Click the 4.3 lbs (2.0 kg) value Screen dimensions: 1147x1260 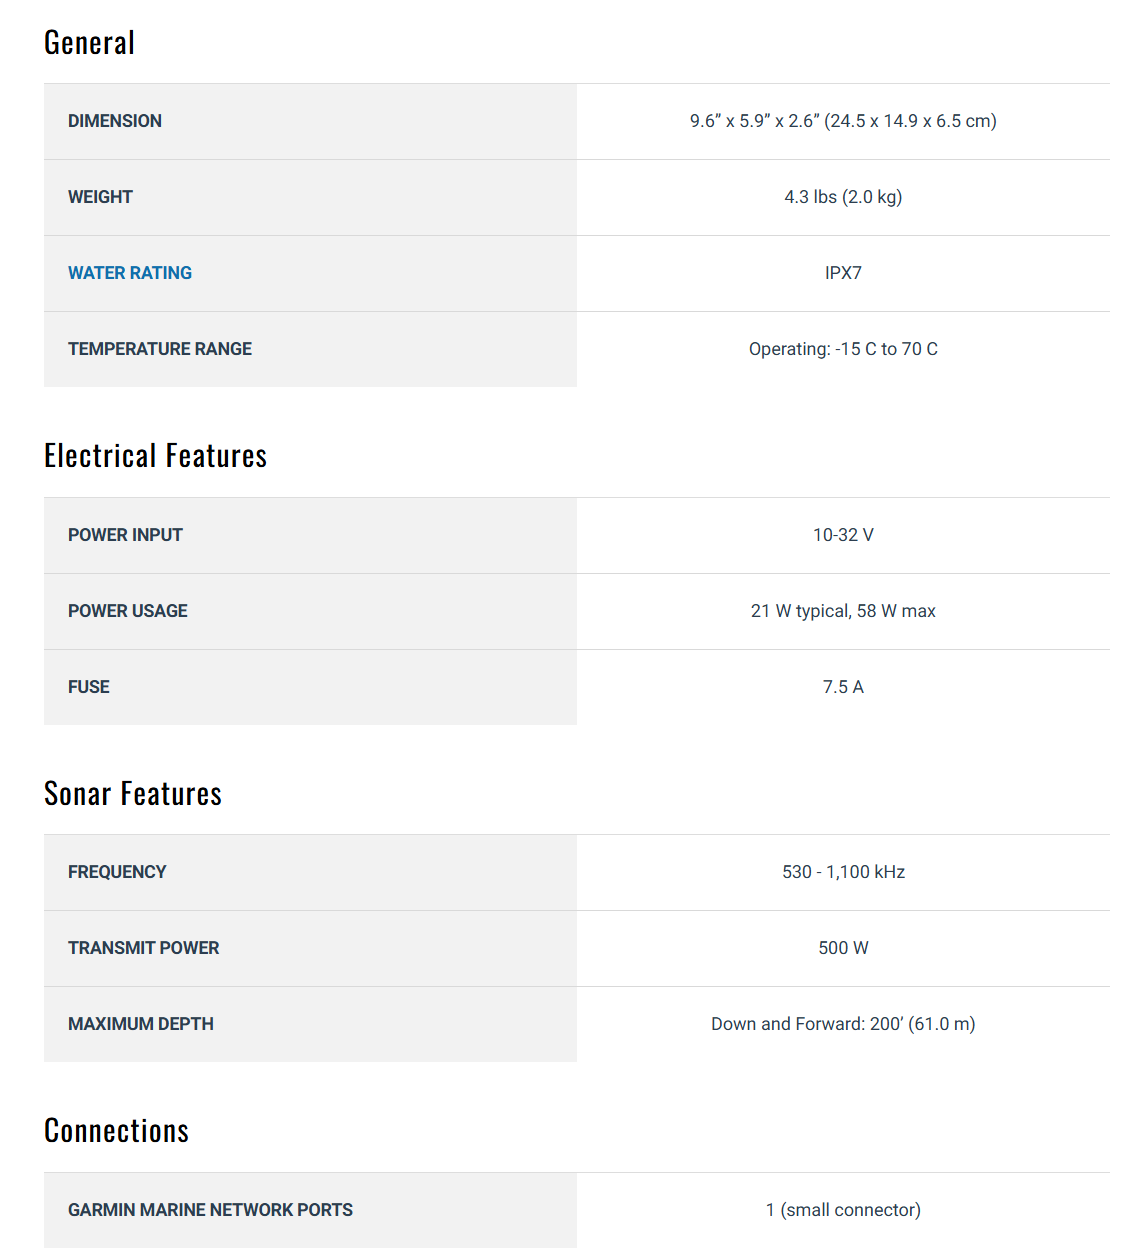(x=843, y=197)
